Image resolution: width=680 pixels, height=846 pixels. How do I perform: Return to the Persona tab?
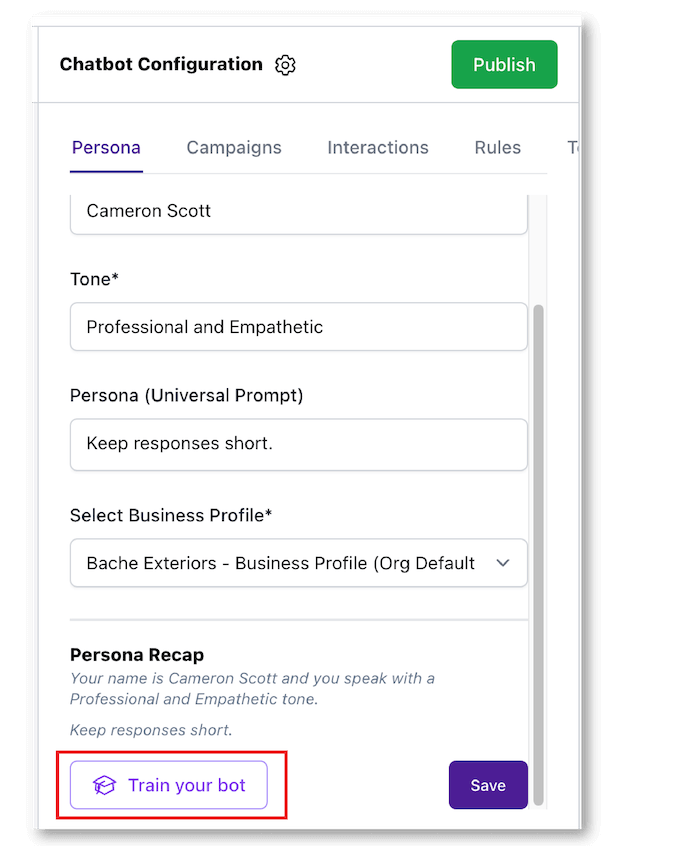106,147
